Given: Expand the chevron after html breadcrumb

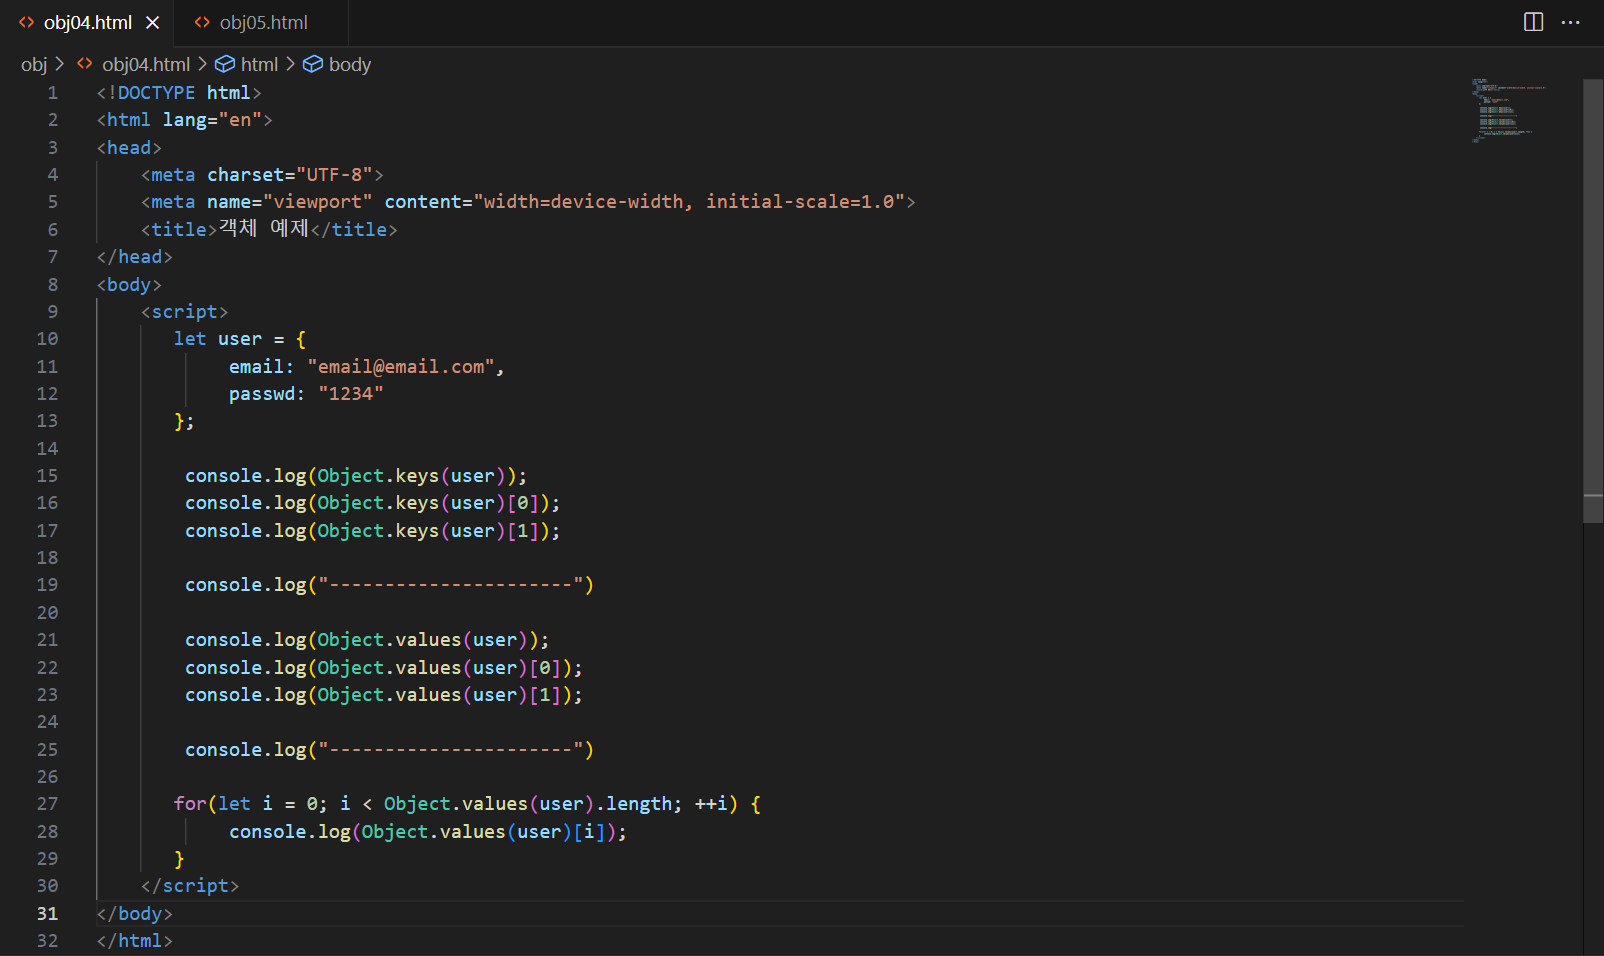Looking at the screenshot, I should coord(290,64).
